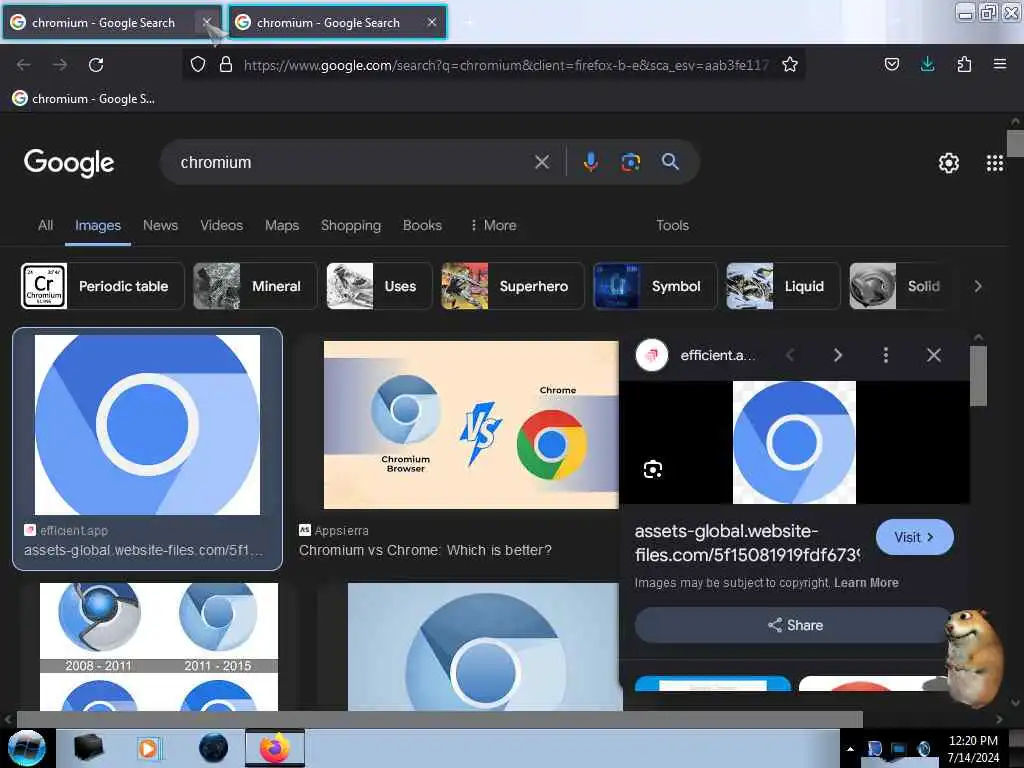The width and height of the screenshot is (1024, 768).
Task: Open the 2008-2011 logo history thumbnail
Action: [x=159, y=647]
